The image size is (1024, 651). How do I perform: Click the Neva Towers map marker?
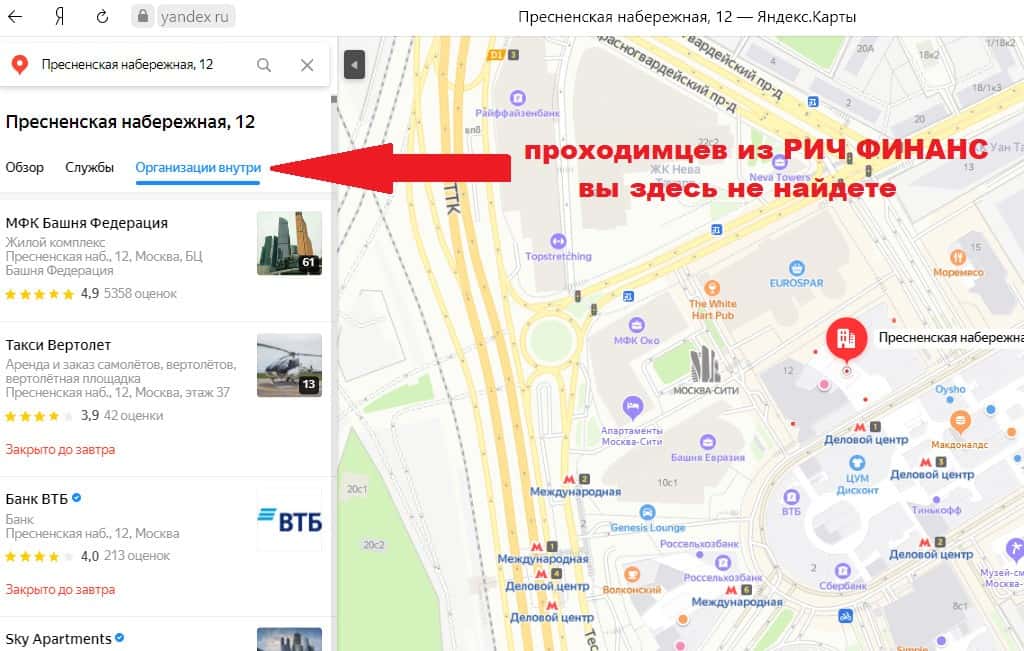click(779, 163)
